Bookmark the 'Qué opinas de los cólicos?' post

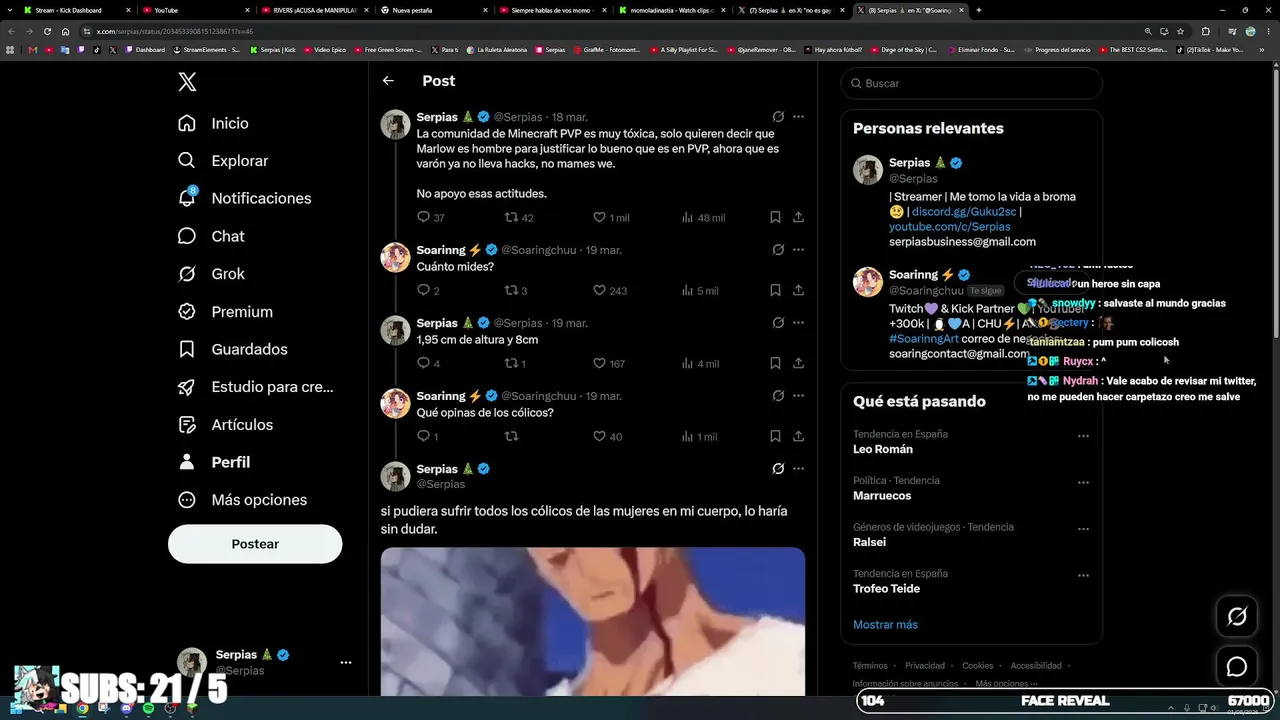(775, 437)
